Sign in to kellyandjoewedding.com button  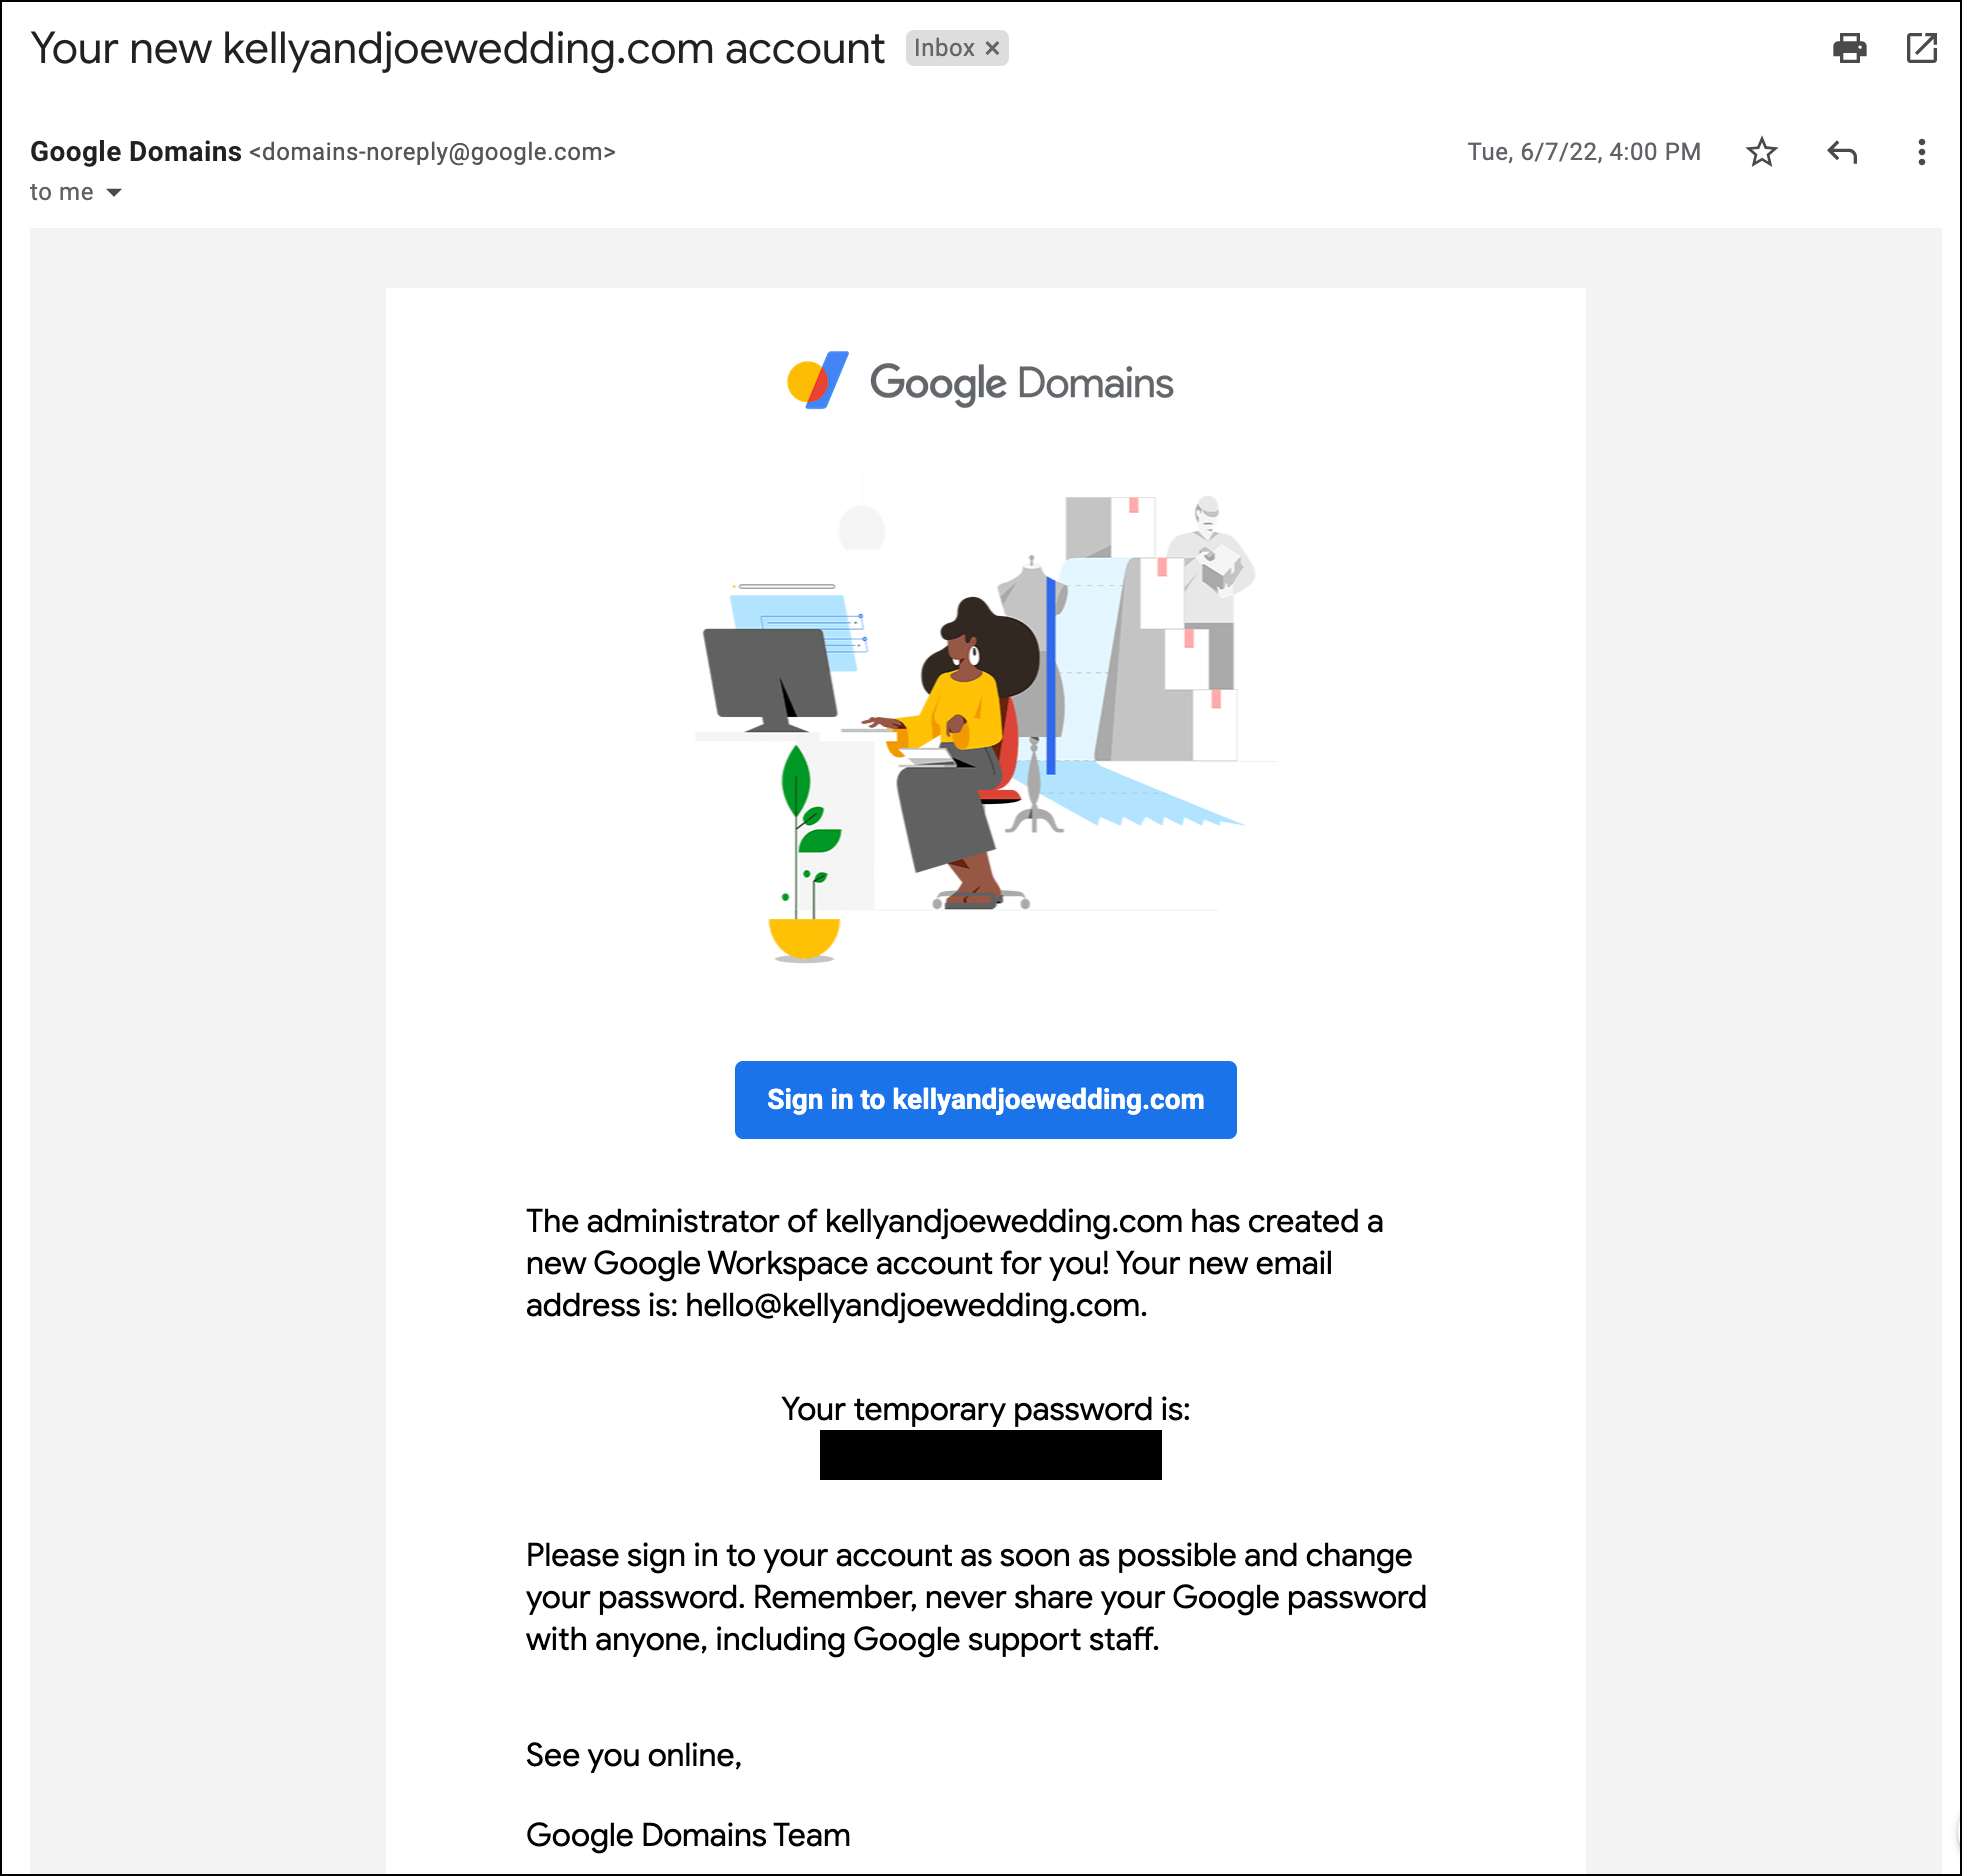pos(985,1099)
